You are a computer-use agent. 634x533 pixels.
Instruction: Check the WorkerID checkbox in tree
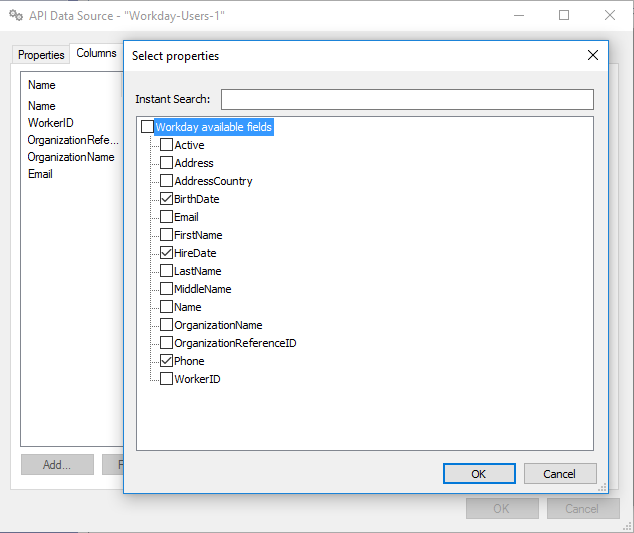pos(166,379)
